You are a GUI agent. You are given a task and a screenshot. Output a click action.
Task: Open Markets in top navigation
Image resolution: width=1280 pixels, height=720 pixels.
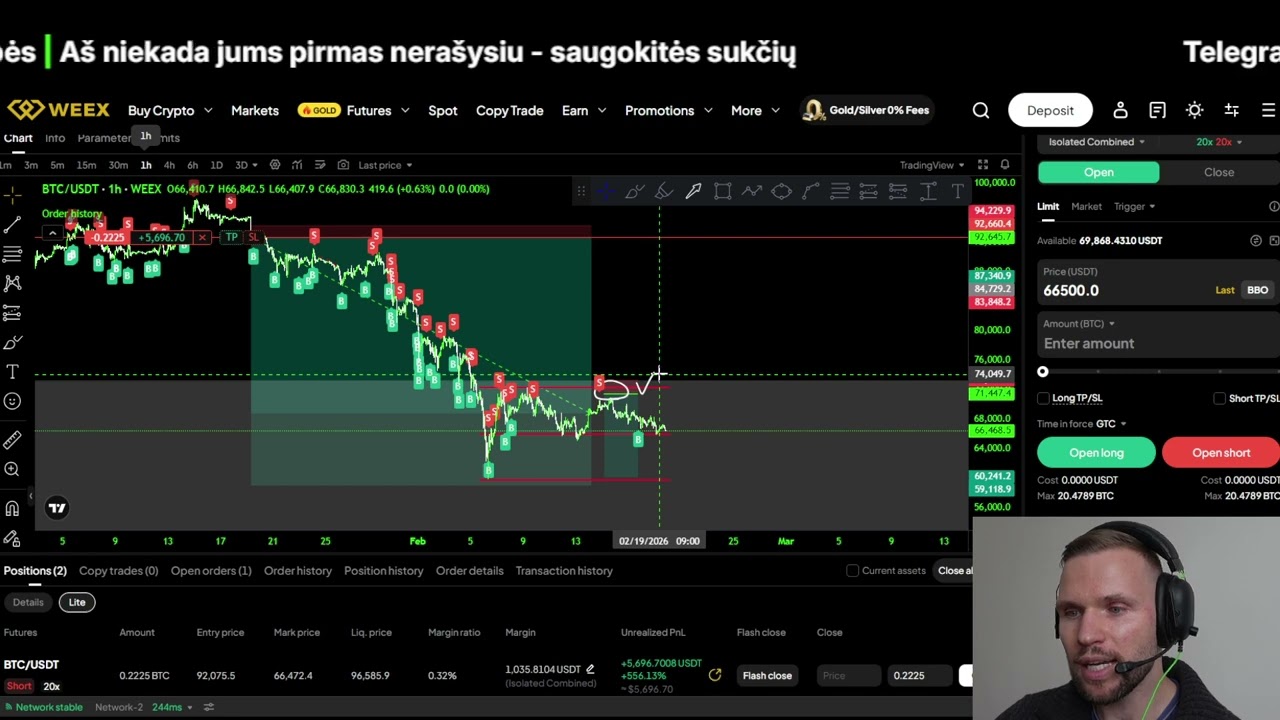(255, 110)
